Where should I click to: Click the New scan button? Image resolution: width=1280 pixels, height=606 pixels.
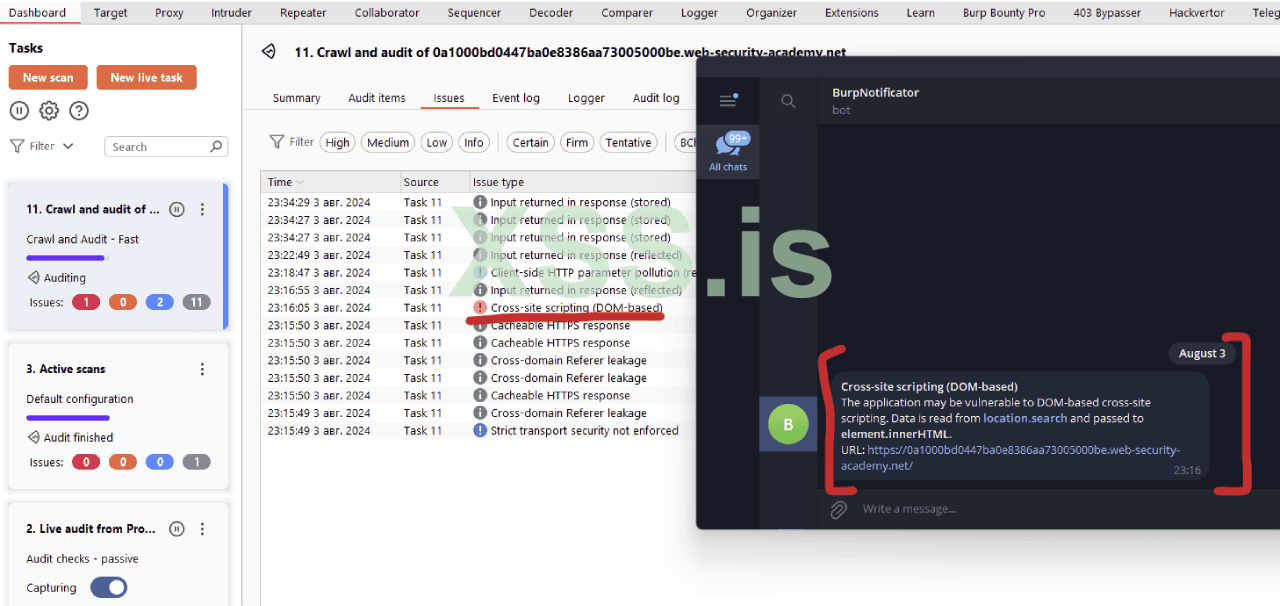(48, 77)
